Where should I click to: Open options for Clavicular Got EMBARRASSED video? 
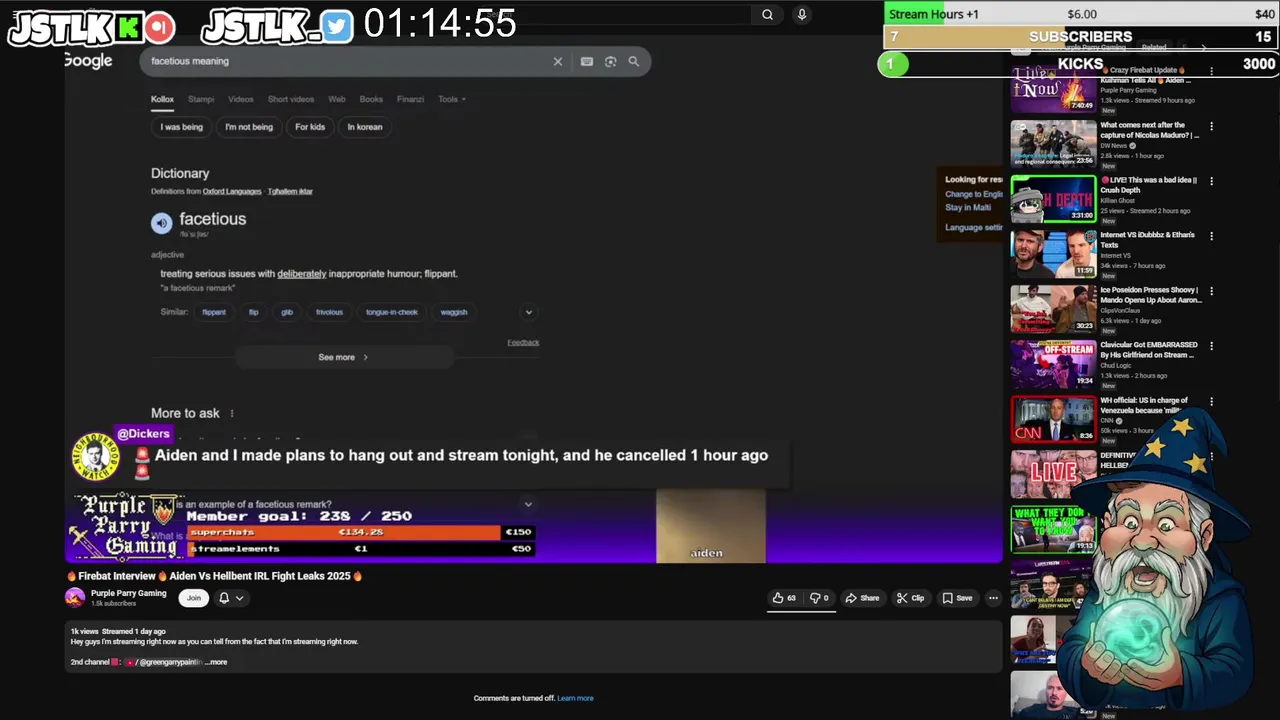pos(1211,347)
